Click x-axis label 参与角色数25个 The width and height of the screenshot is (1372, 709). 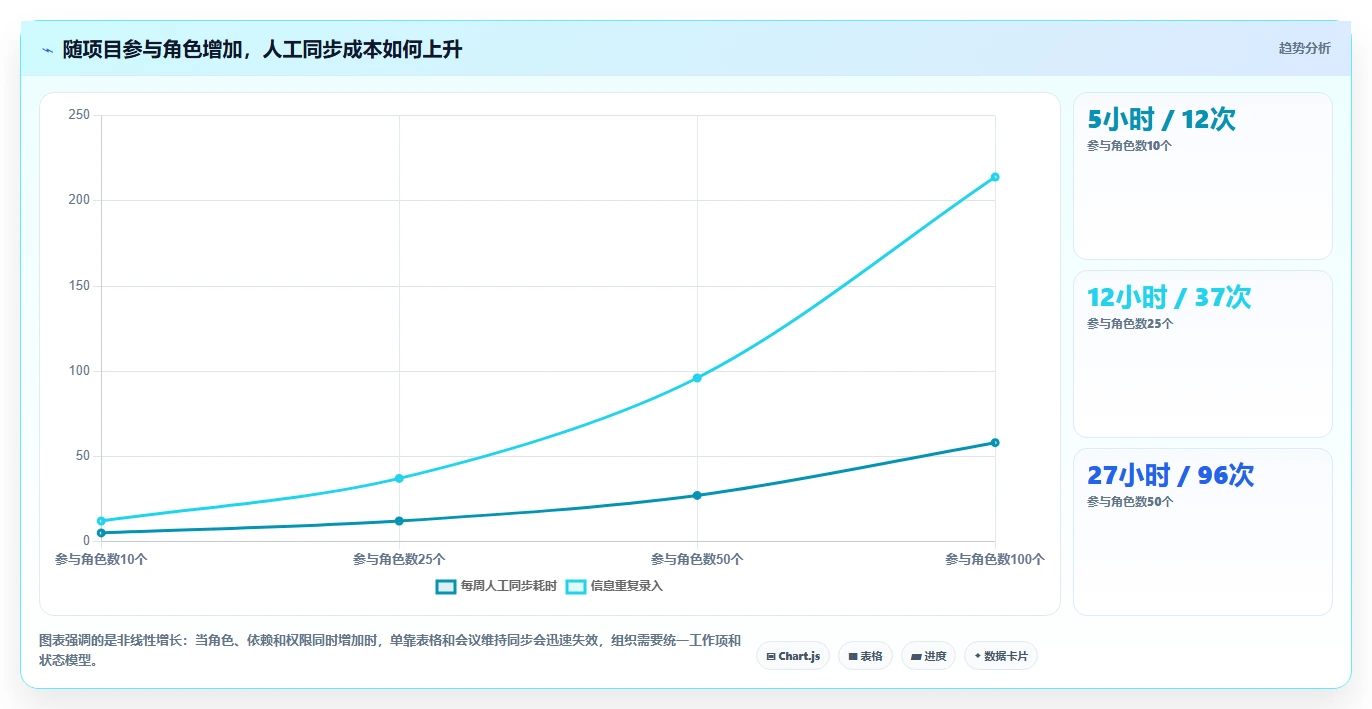[x=399, y=560]
